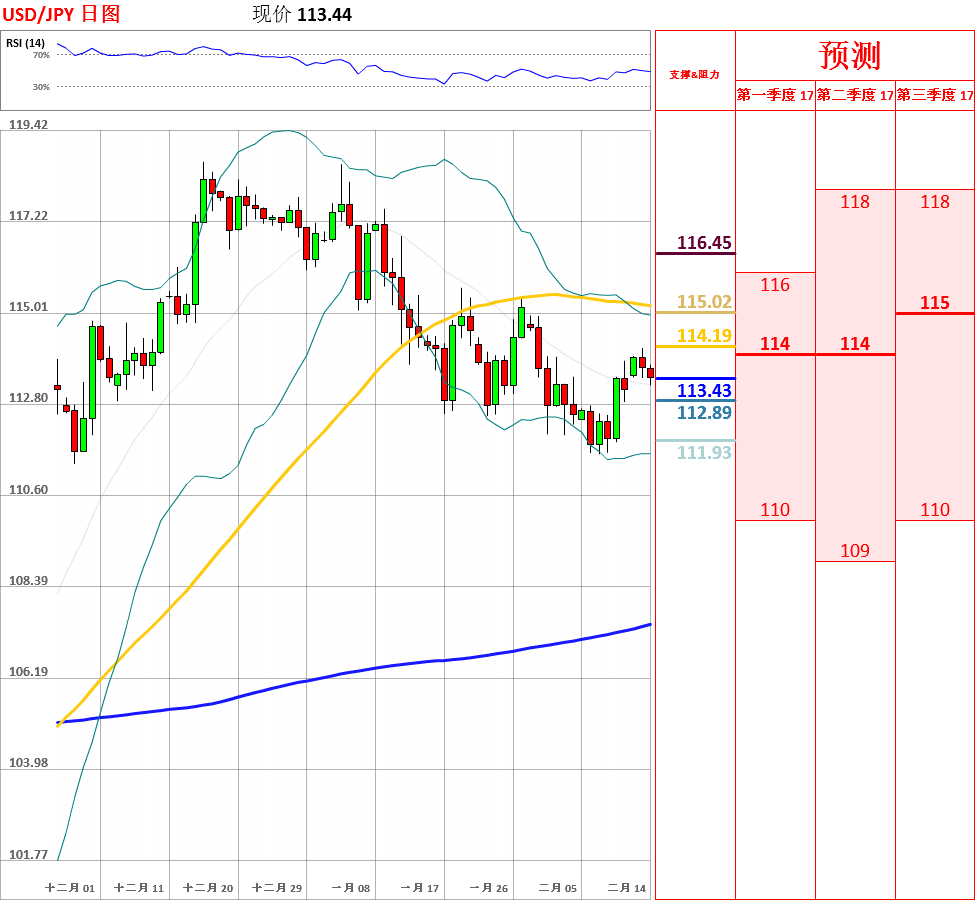Screen dimensions: 975x900
Task: Click the 117.22 price axis label
Action: tap(28, 216)
